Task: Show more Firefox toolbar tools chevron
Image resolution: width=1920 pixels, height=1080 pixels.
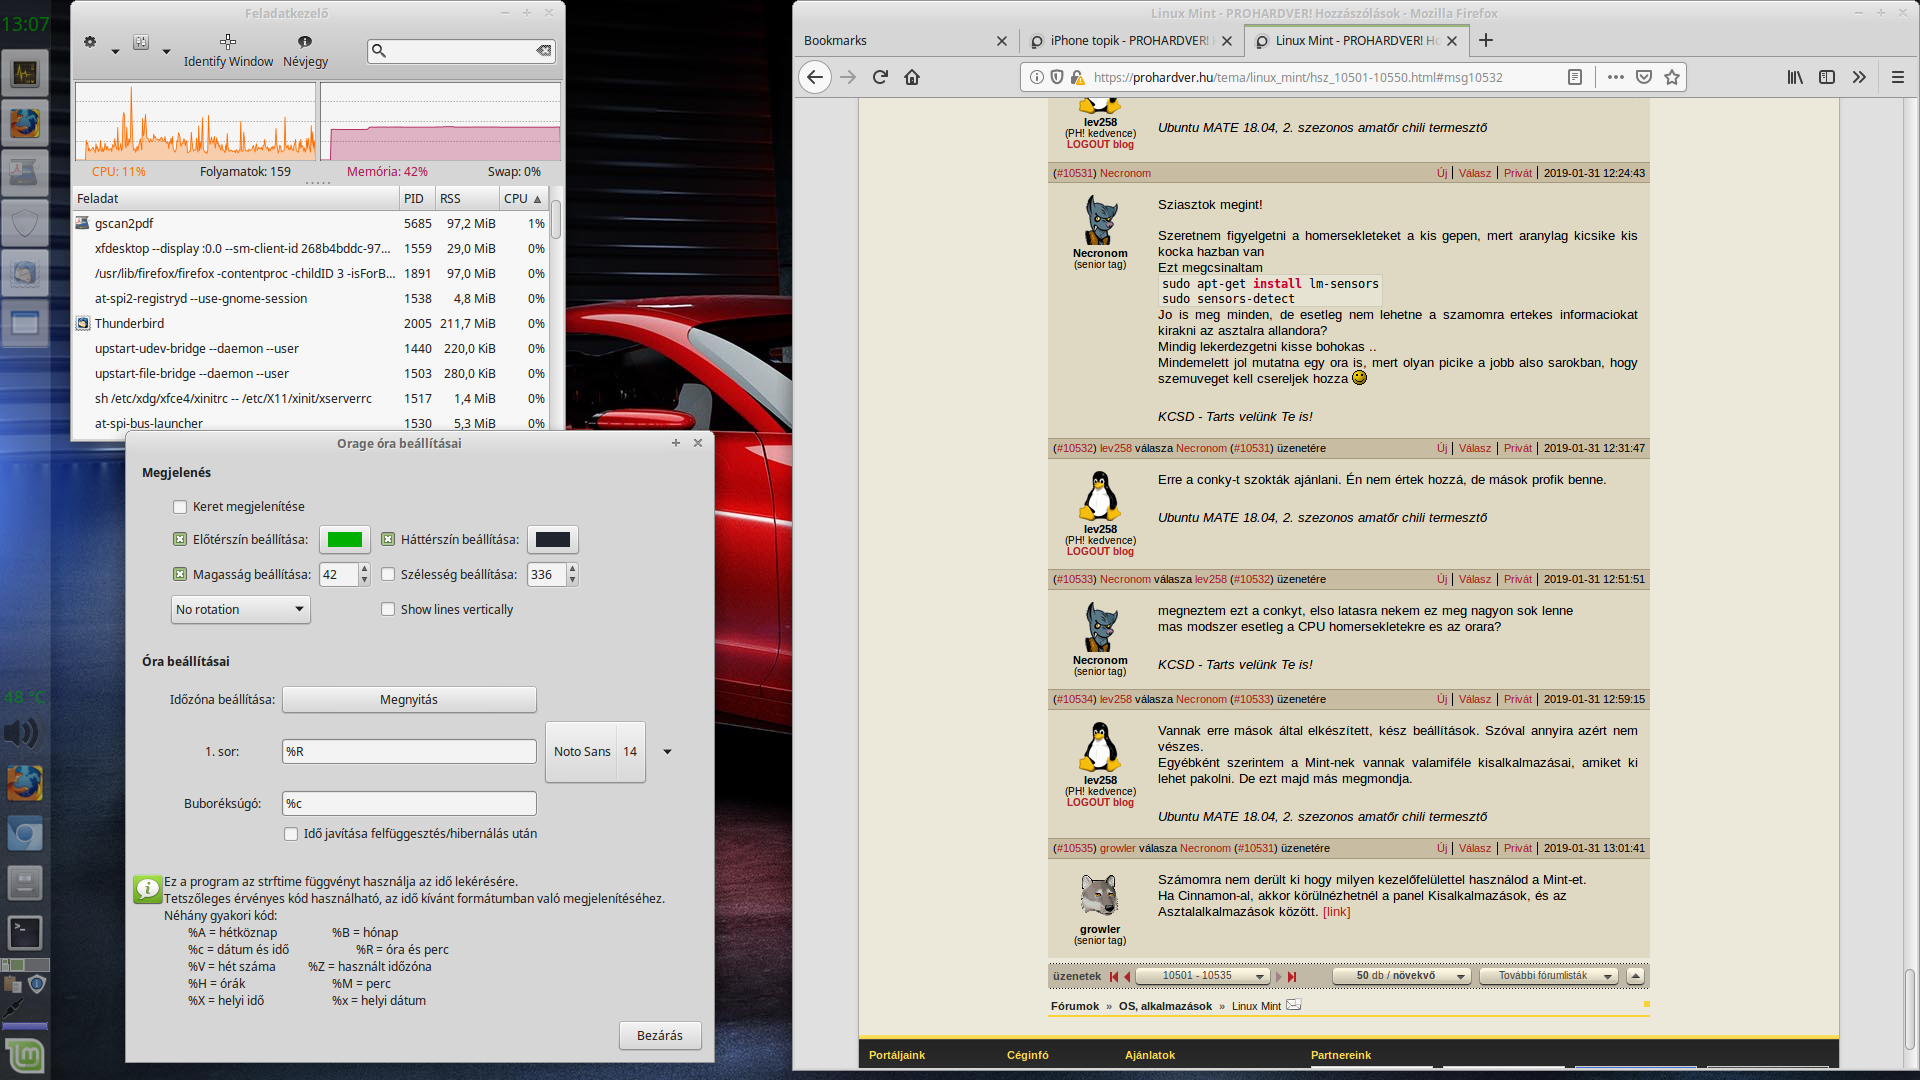Action: [x=1859, y=77]
